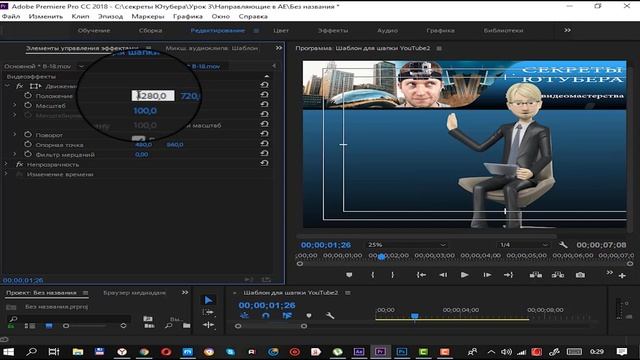Toggle Положение animation stopwatch
Viewport: 640px width, 360px height.
coord(28,96)
